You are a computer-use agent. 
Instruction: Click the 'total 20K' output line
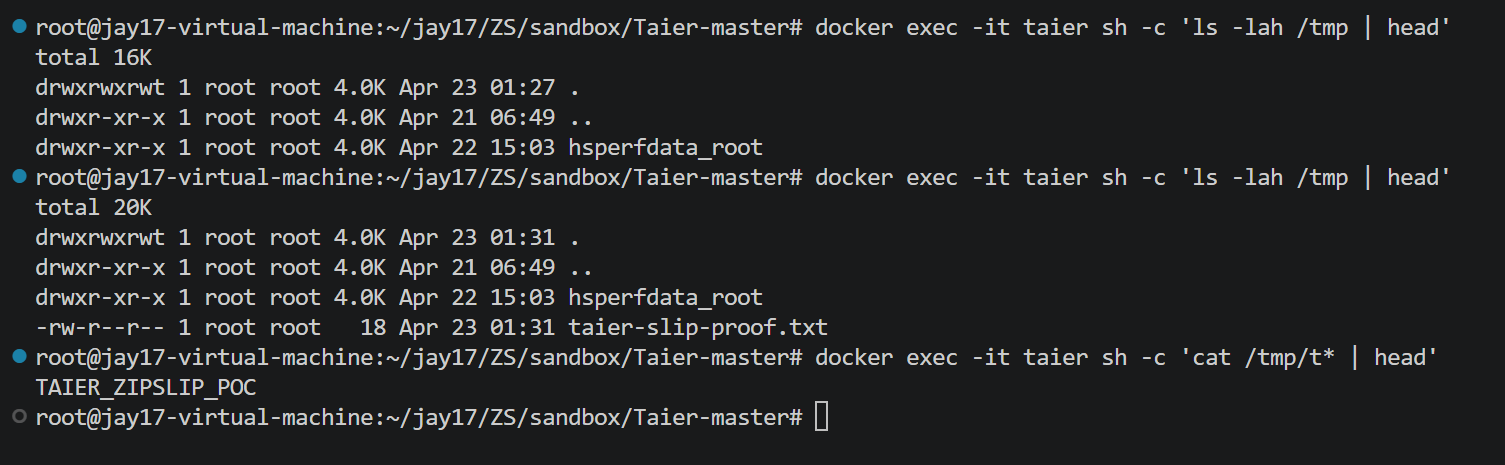click(x=93, y=208)
